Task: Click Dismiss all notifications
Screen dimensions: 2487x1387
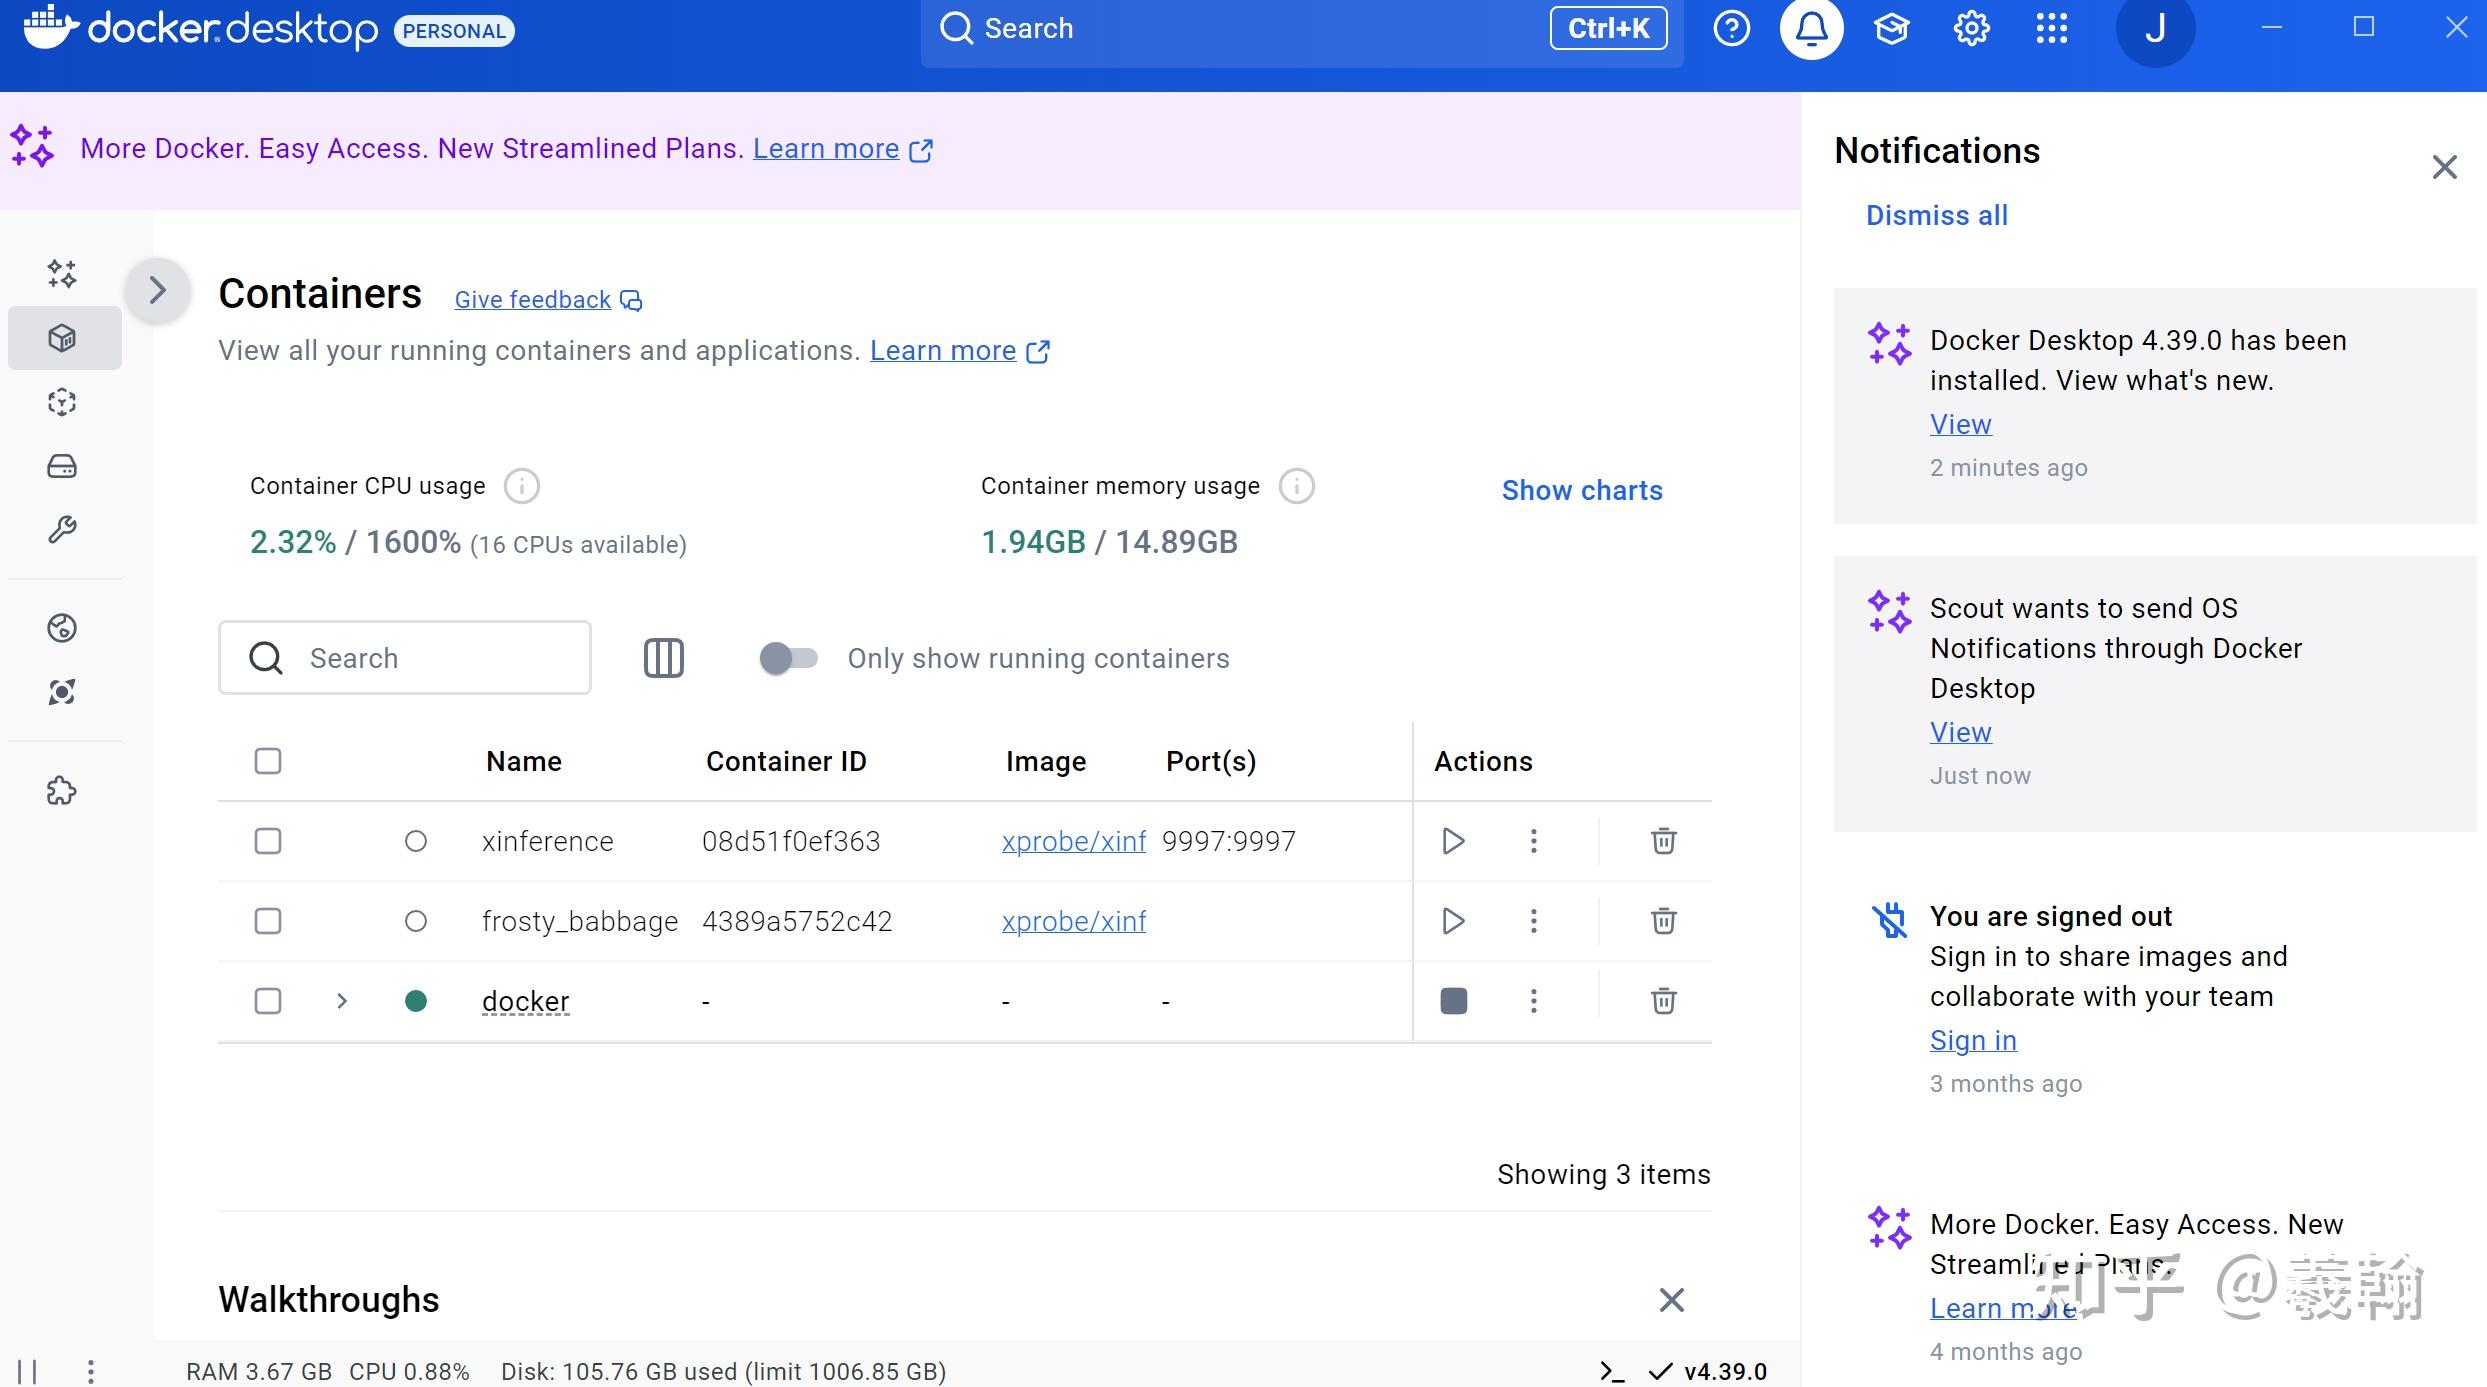Action: pyautogui.click(x=1936, y=215)
